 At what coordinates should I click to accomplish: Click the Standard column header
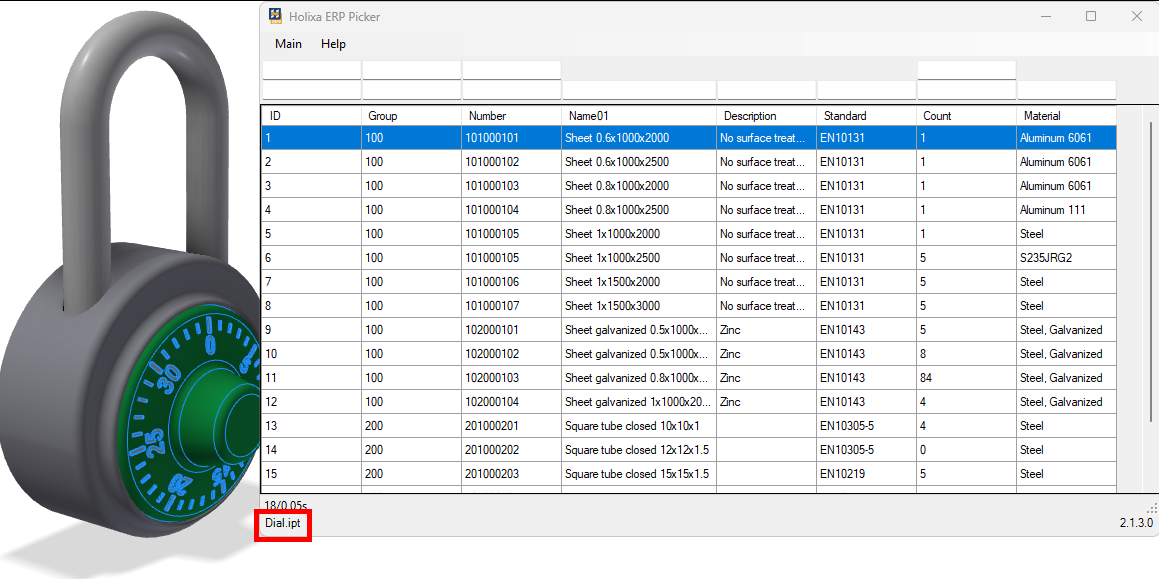(x=866, y=116)
